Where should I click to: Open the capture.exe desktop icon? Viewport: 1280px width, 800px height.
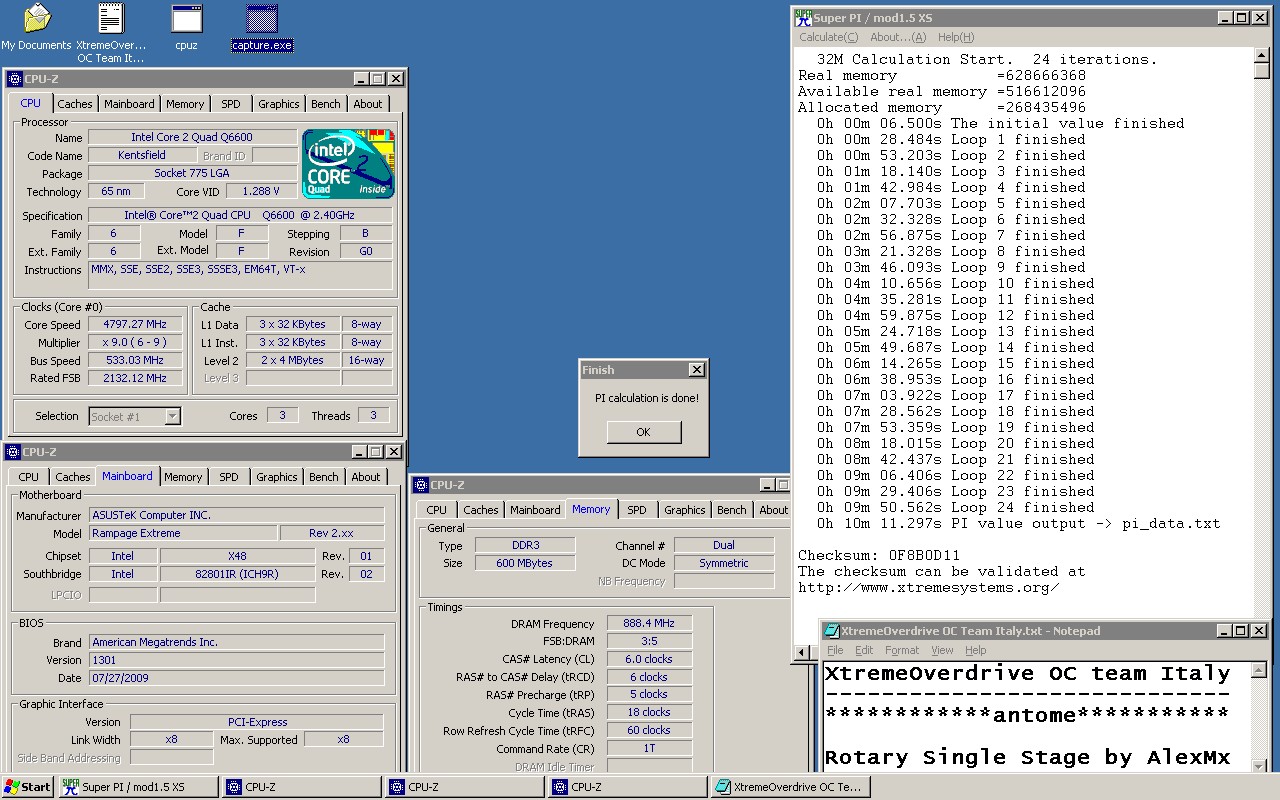[x=262, y=27]
